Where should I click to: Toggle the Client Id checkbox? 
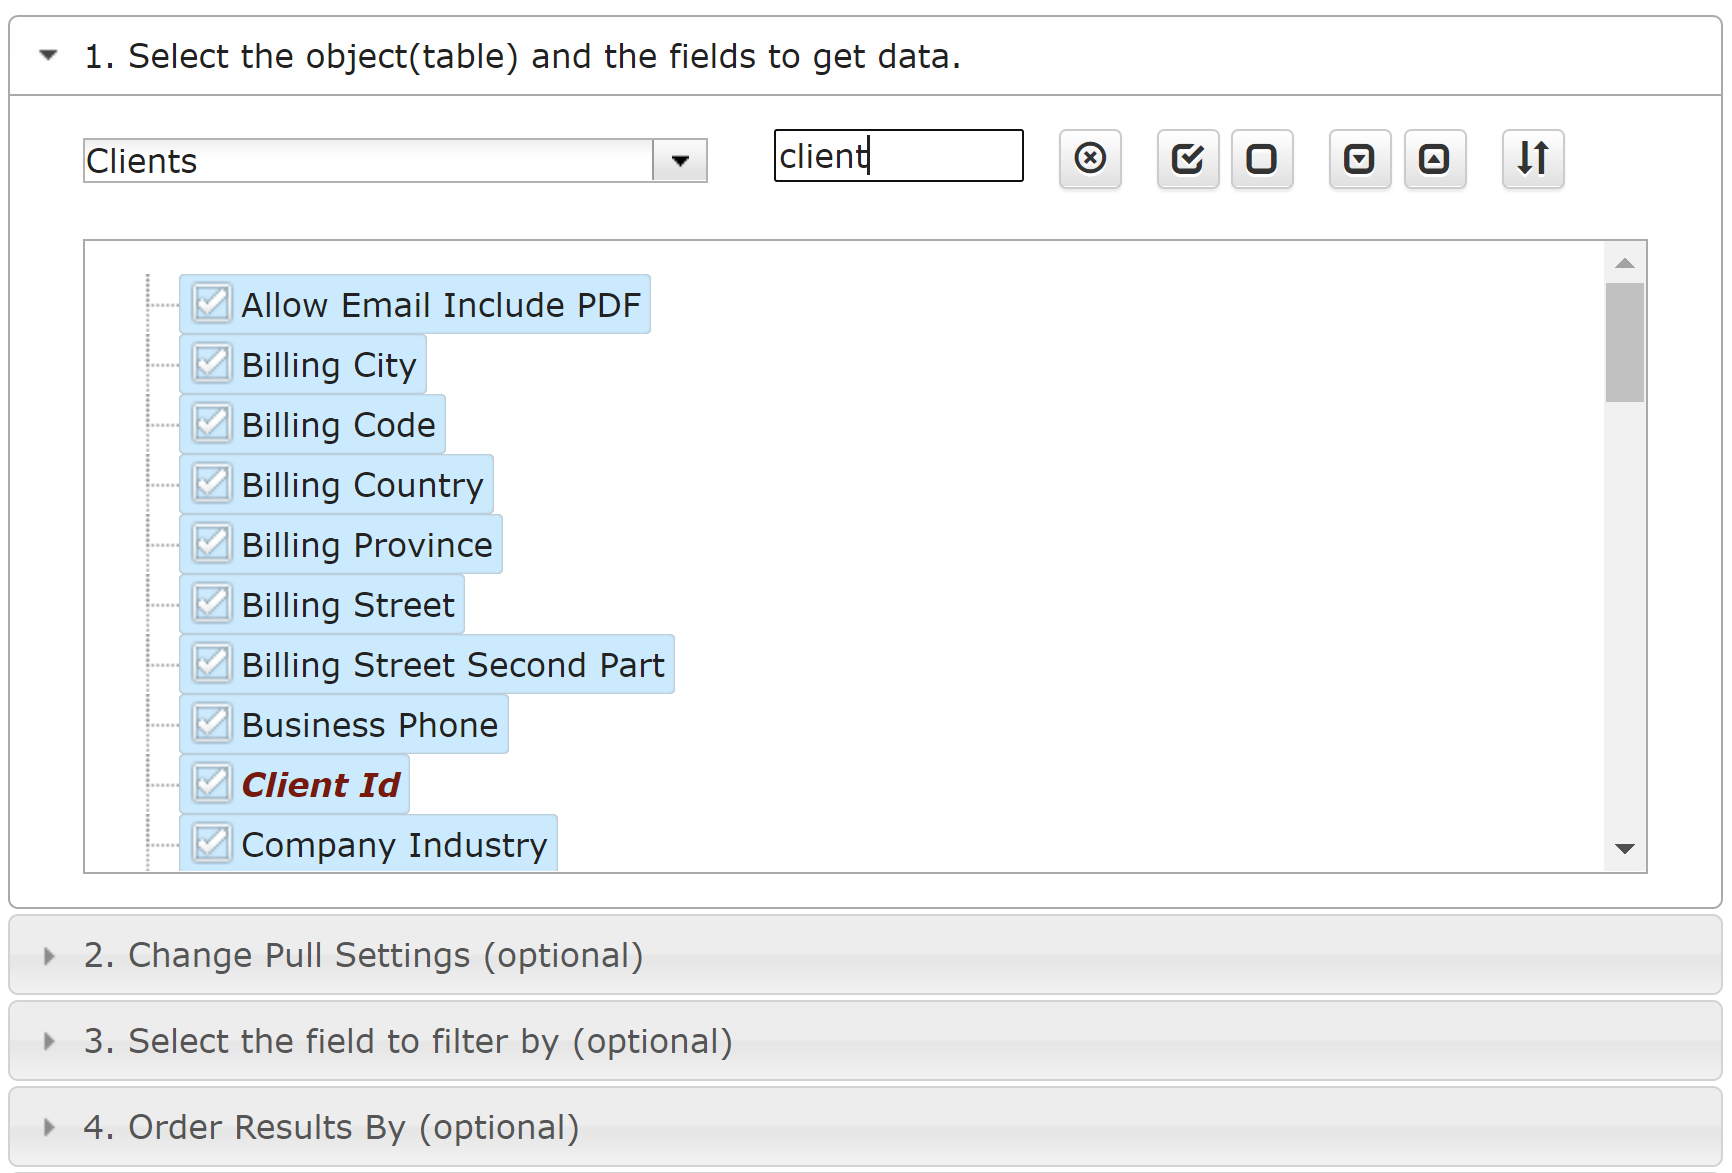tap(212, 784)
